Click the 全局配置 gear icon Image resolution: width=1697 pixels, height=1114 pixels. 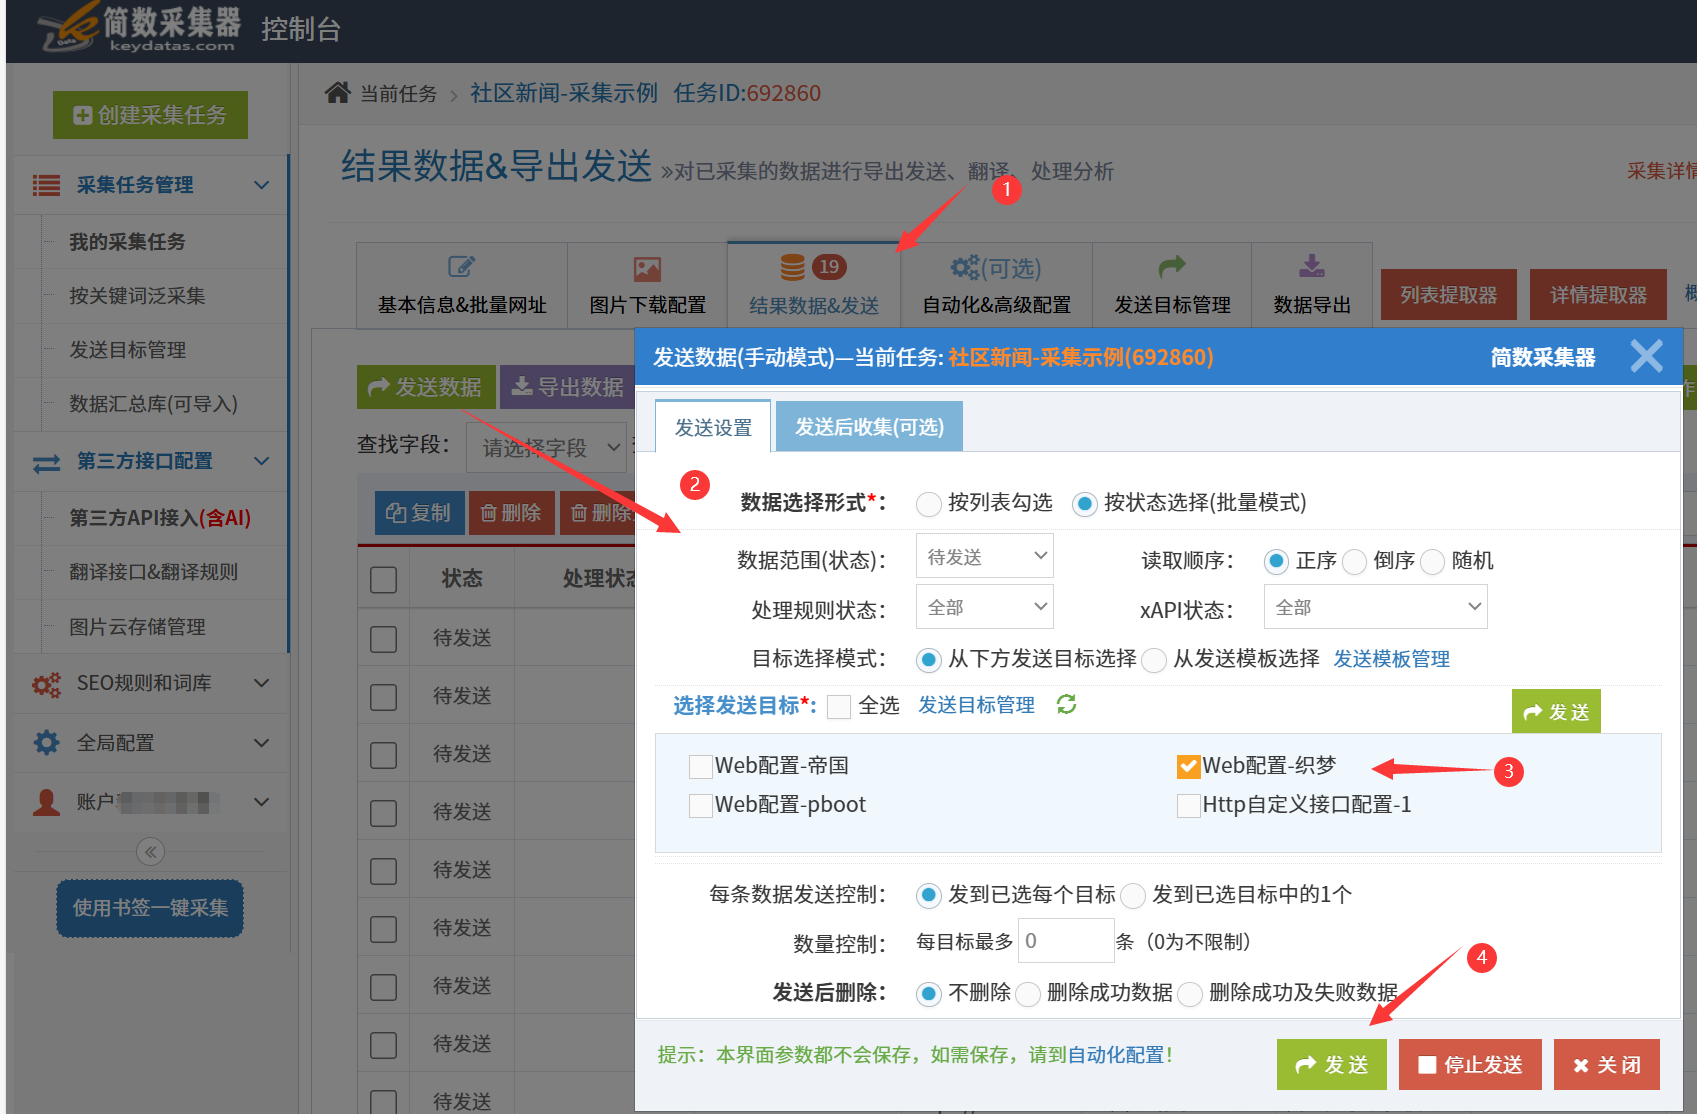tap(46, 743)
